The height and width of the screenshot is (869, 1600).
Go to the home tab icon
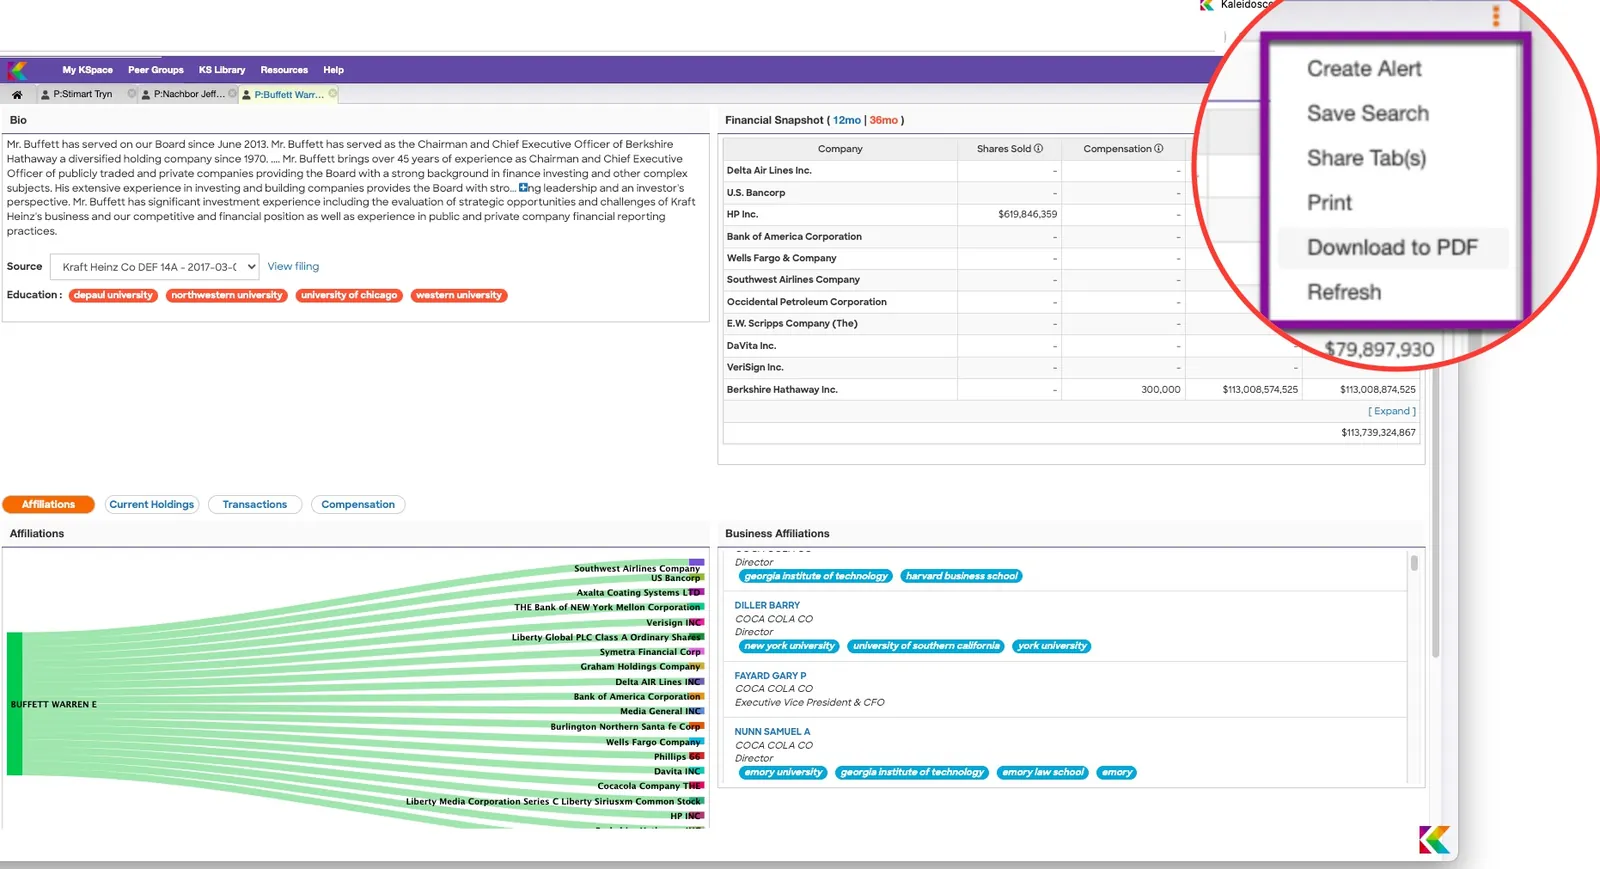click(17, 95)
